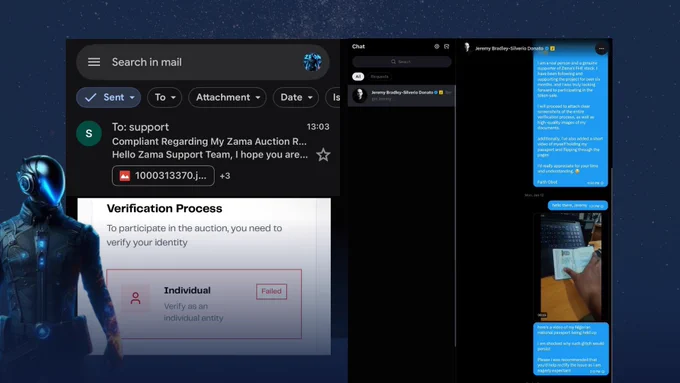Open chat settings gear icon

coord(437,46)
